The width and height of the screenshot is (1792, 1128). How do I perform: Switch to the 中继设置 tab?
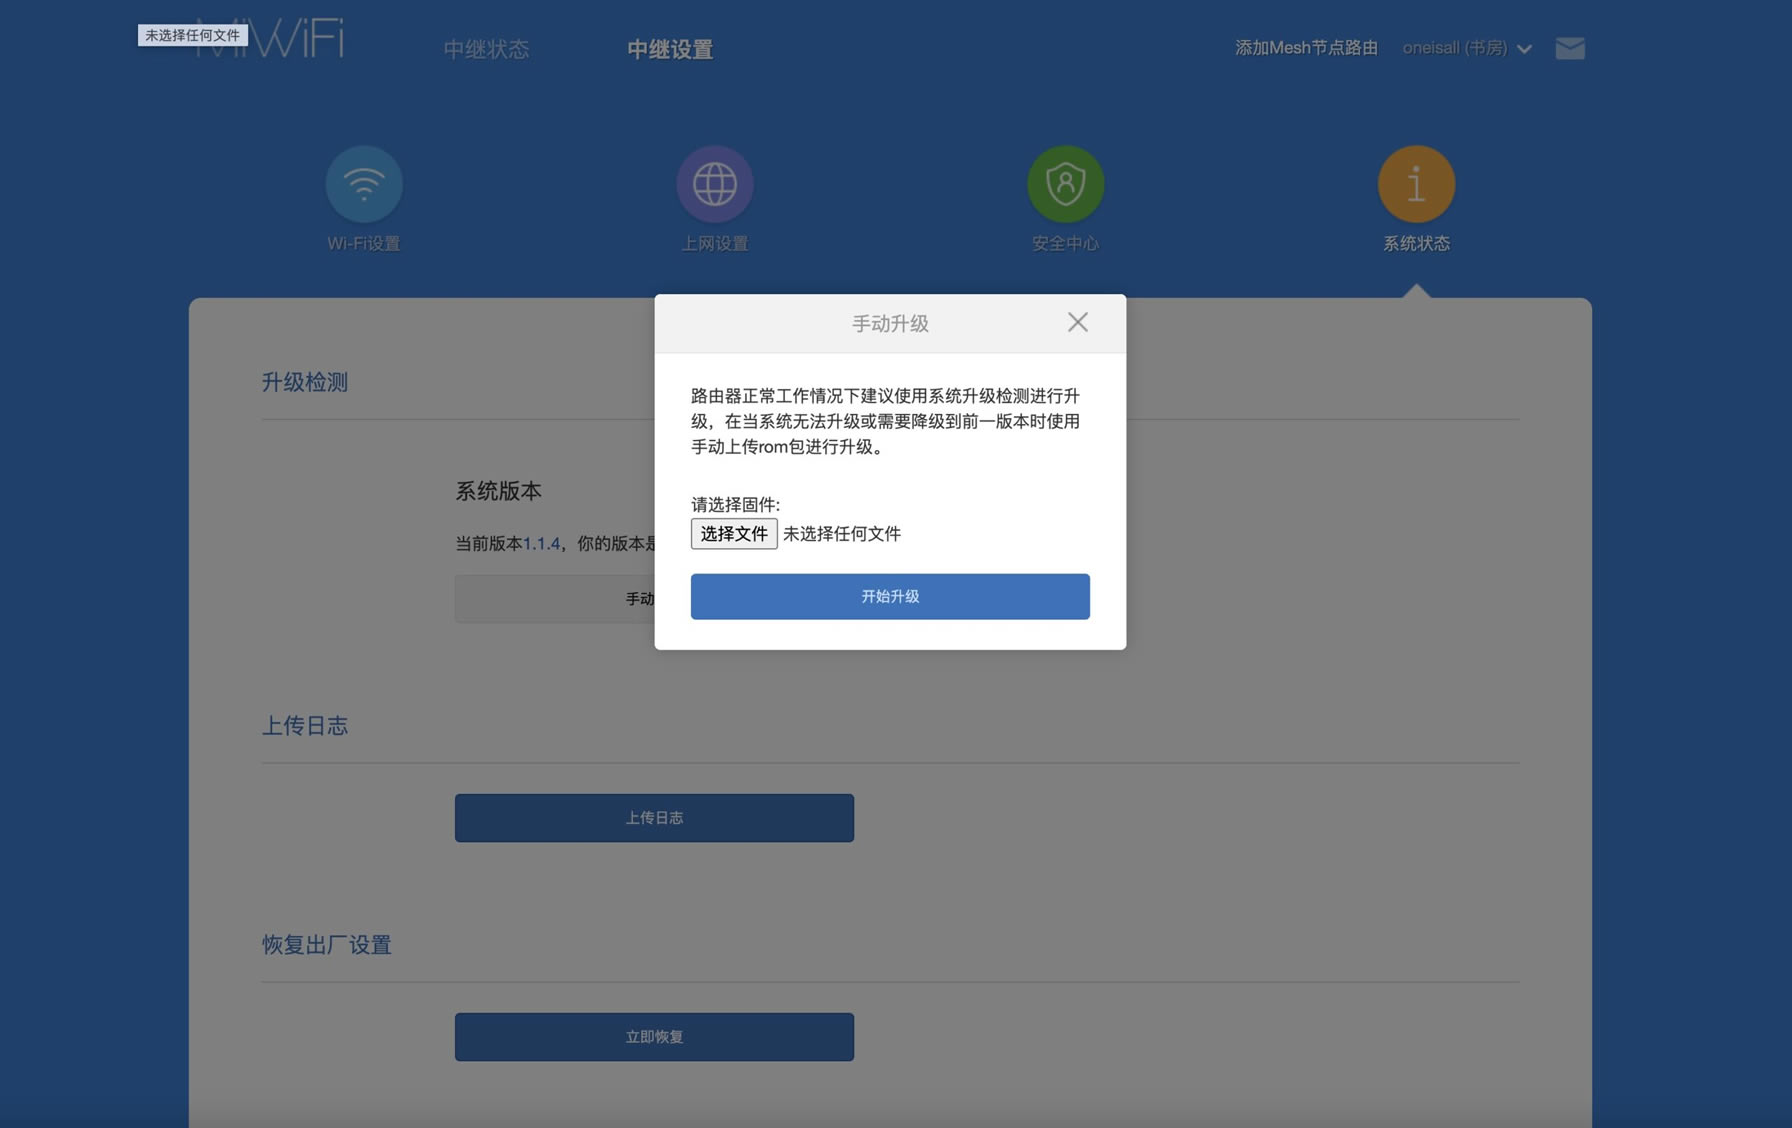click(x=669, y=48)
